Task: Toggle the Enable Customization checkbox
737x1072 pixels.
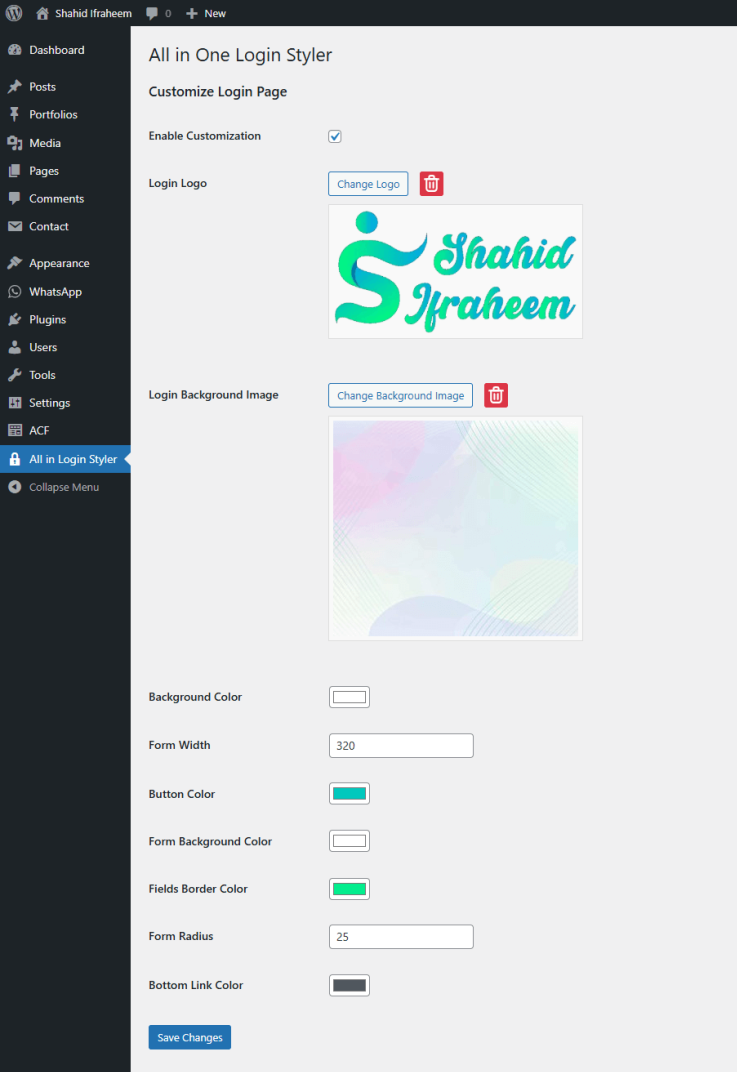Action: click(335, 136)
